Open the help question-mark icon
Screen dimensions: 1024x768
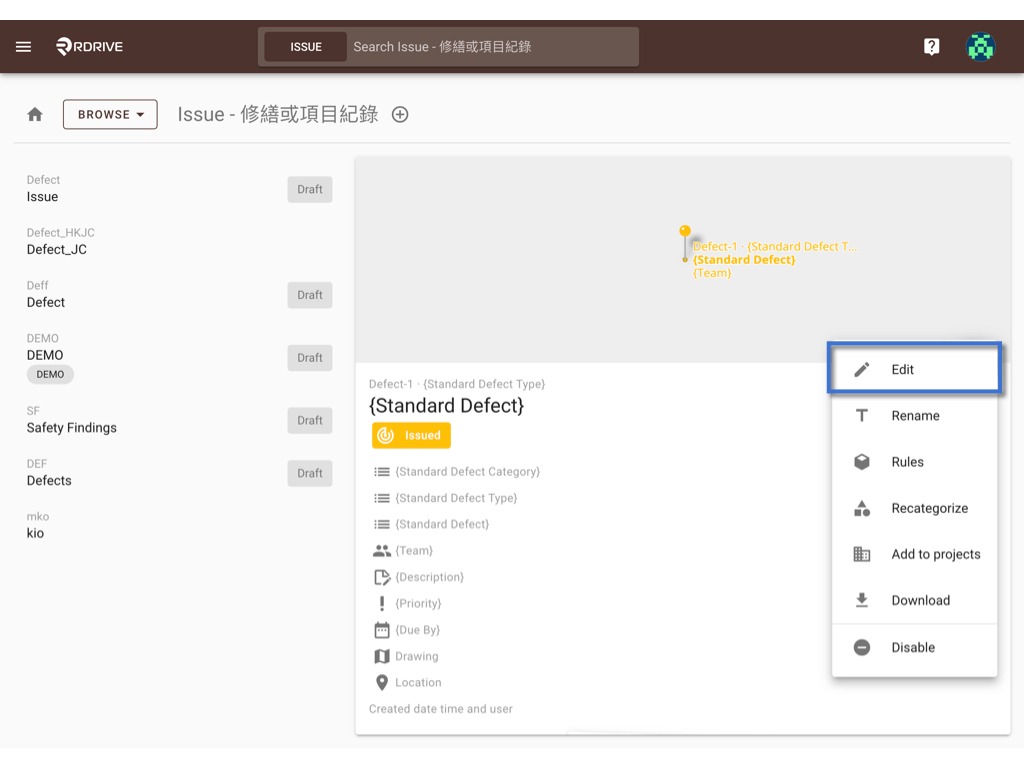[931, 46]
